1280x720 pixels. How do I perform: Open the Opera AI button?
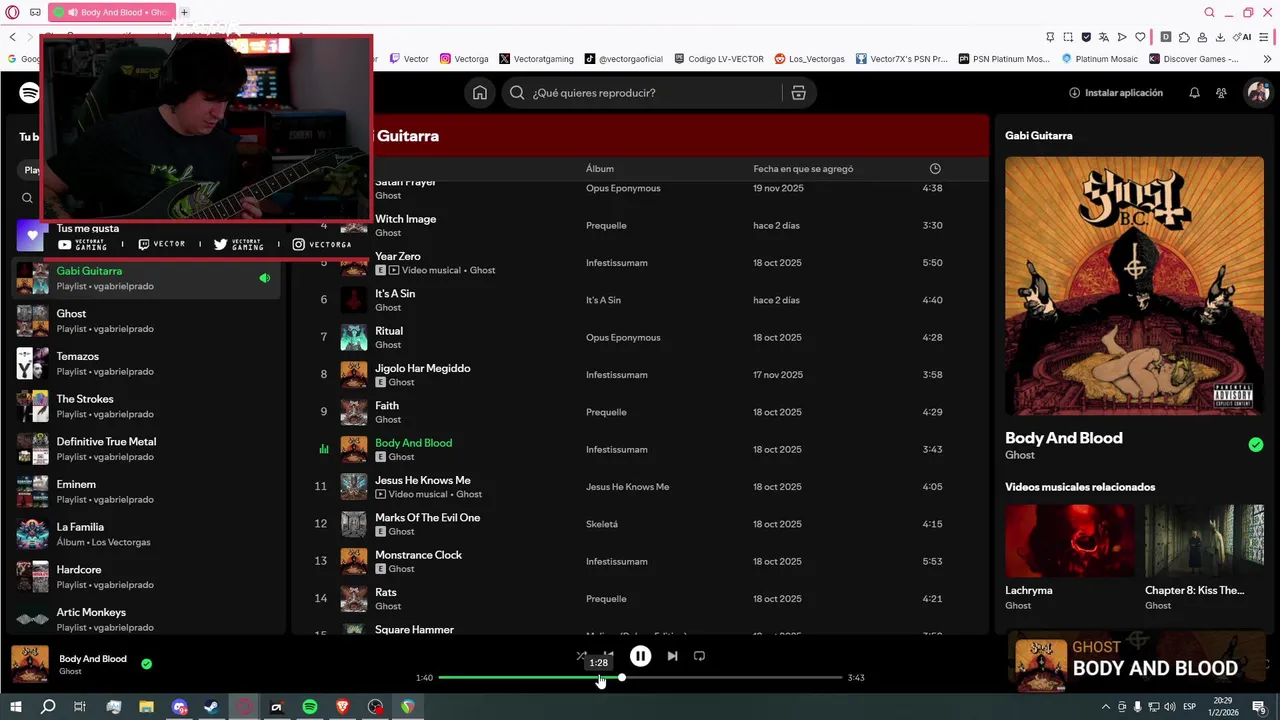[1244, 37]
